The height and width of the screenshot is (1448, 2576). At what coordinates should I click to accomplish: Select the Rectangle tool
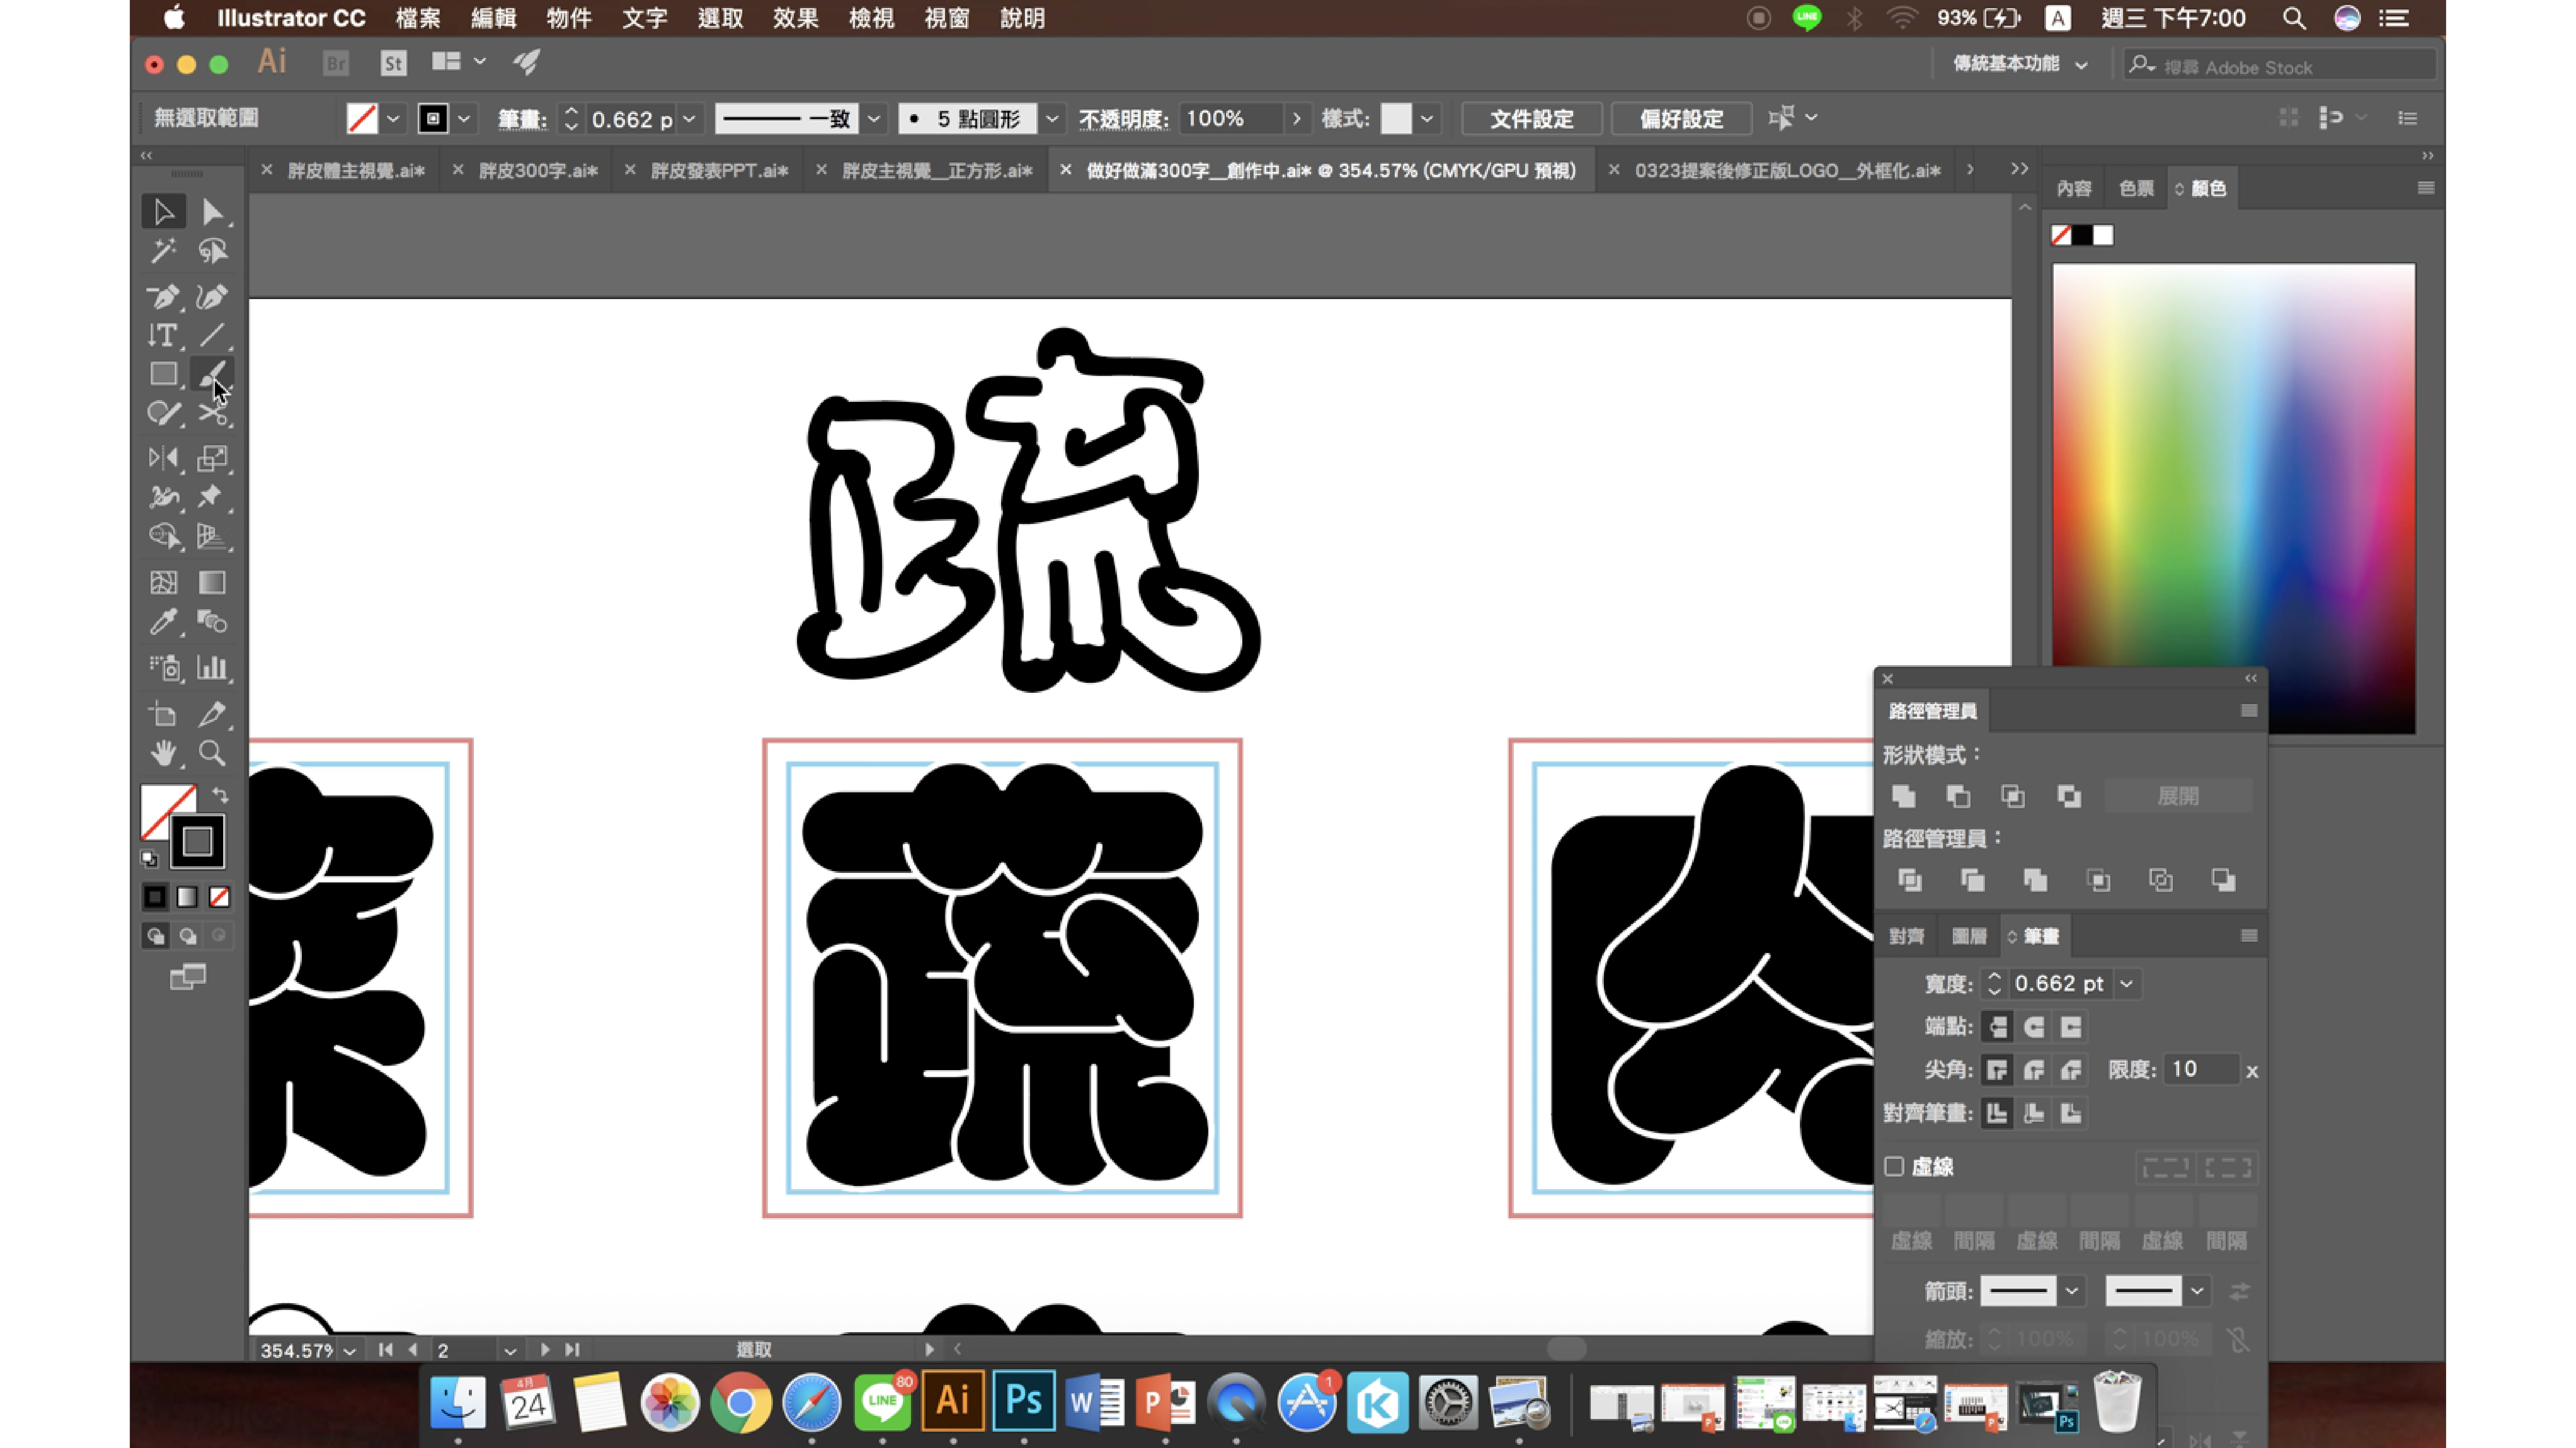click(163, 374)
